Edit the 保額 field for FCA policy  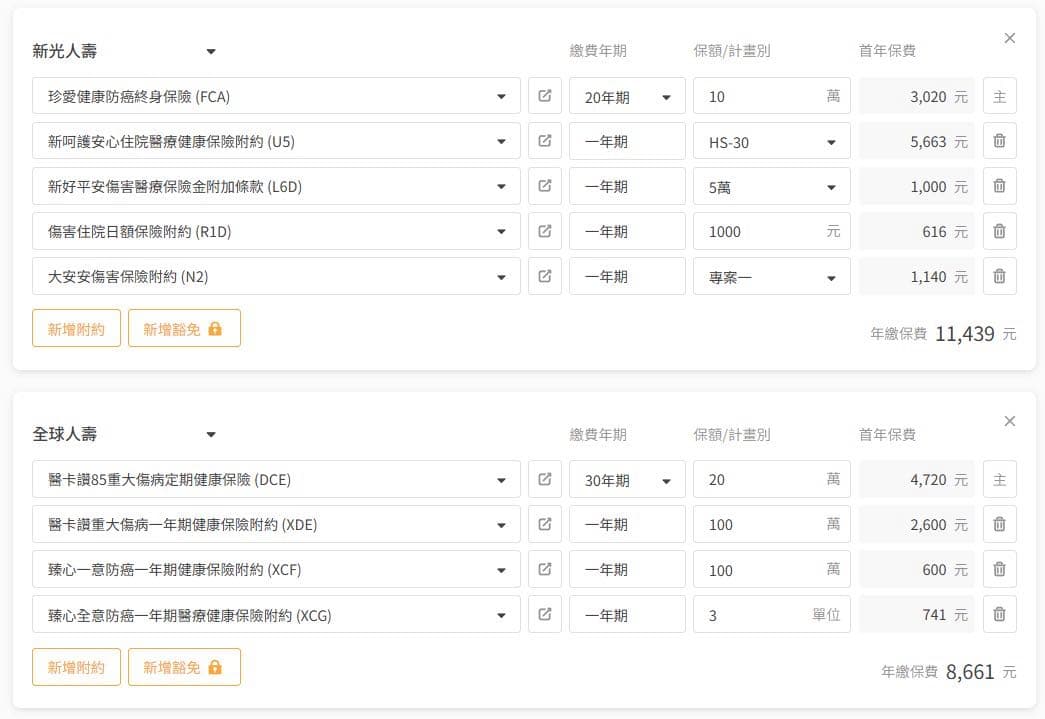[x=760, y=97]
